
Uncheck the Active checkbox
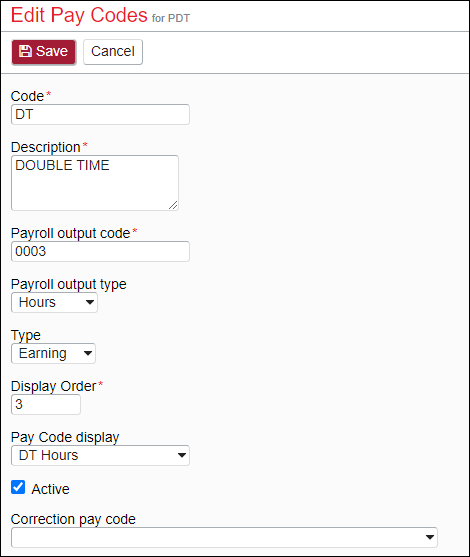click(x=18, y=487)
